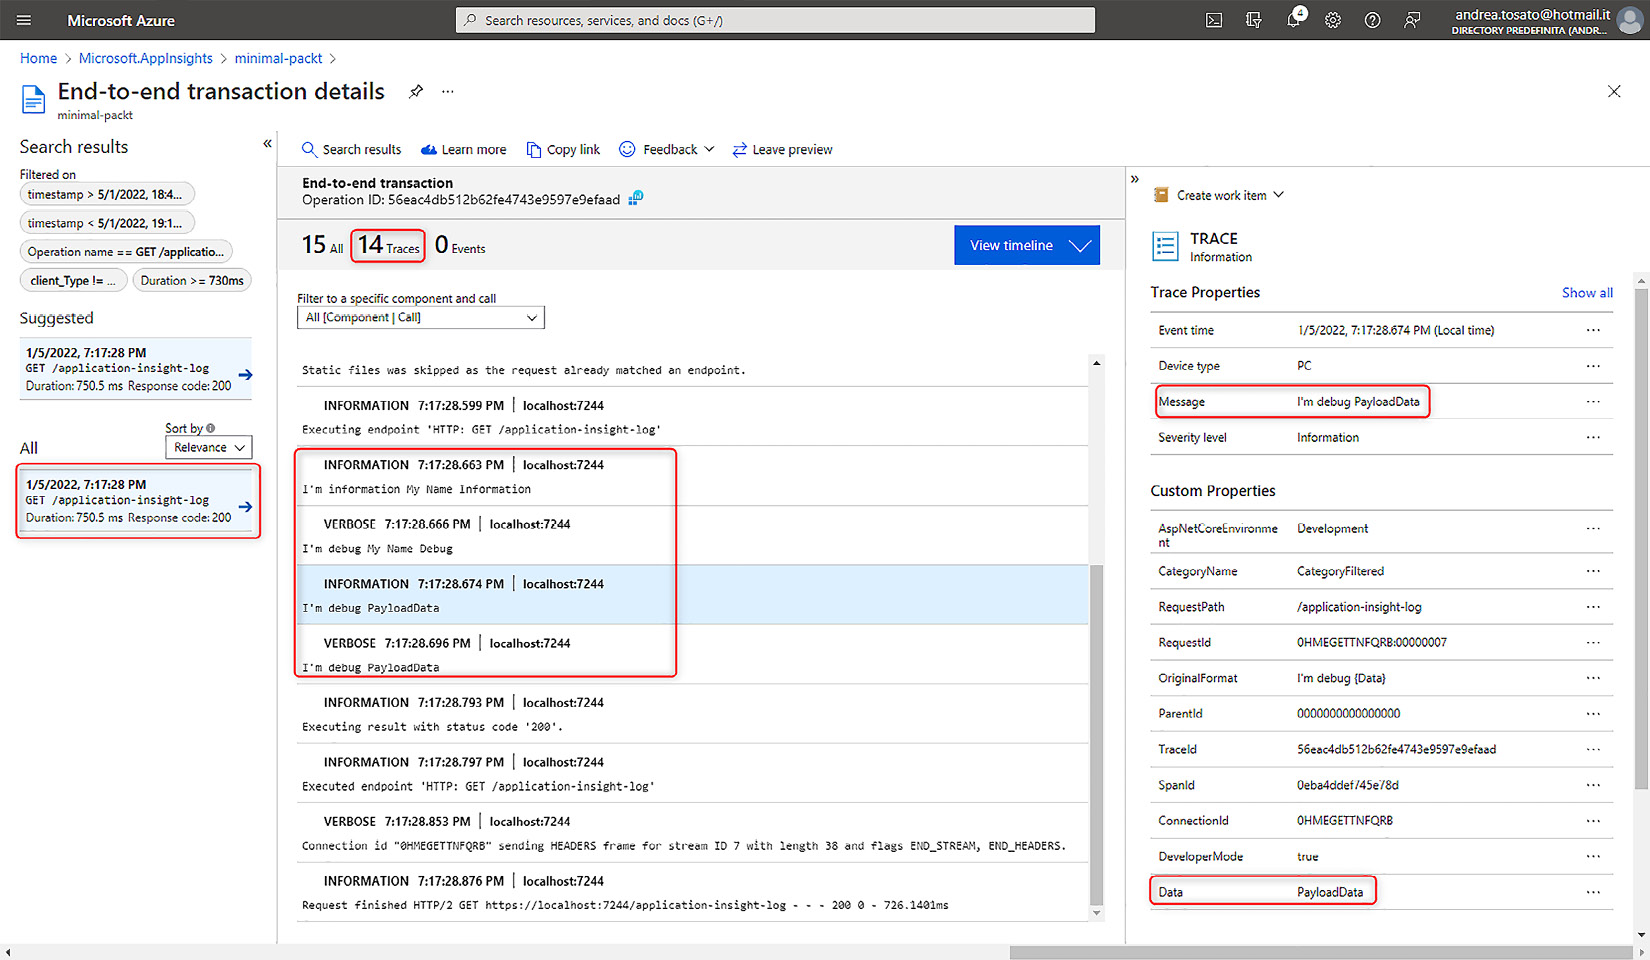Click the trace list scroll down arrow
The image size is (1650, 960).
tap(1096, 913)
